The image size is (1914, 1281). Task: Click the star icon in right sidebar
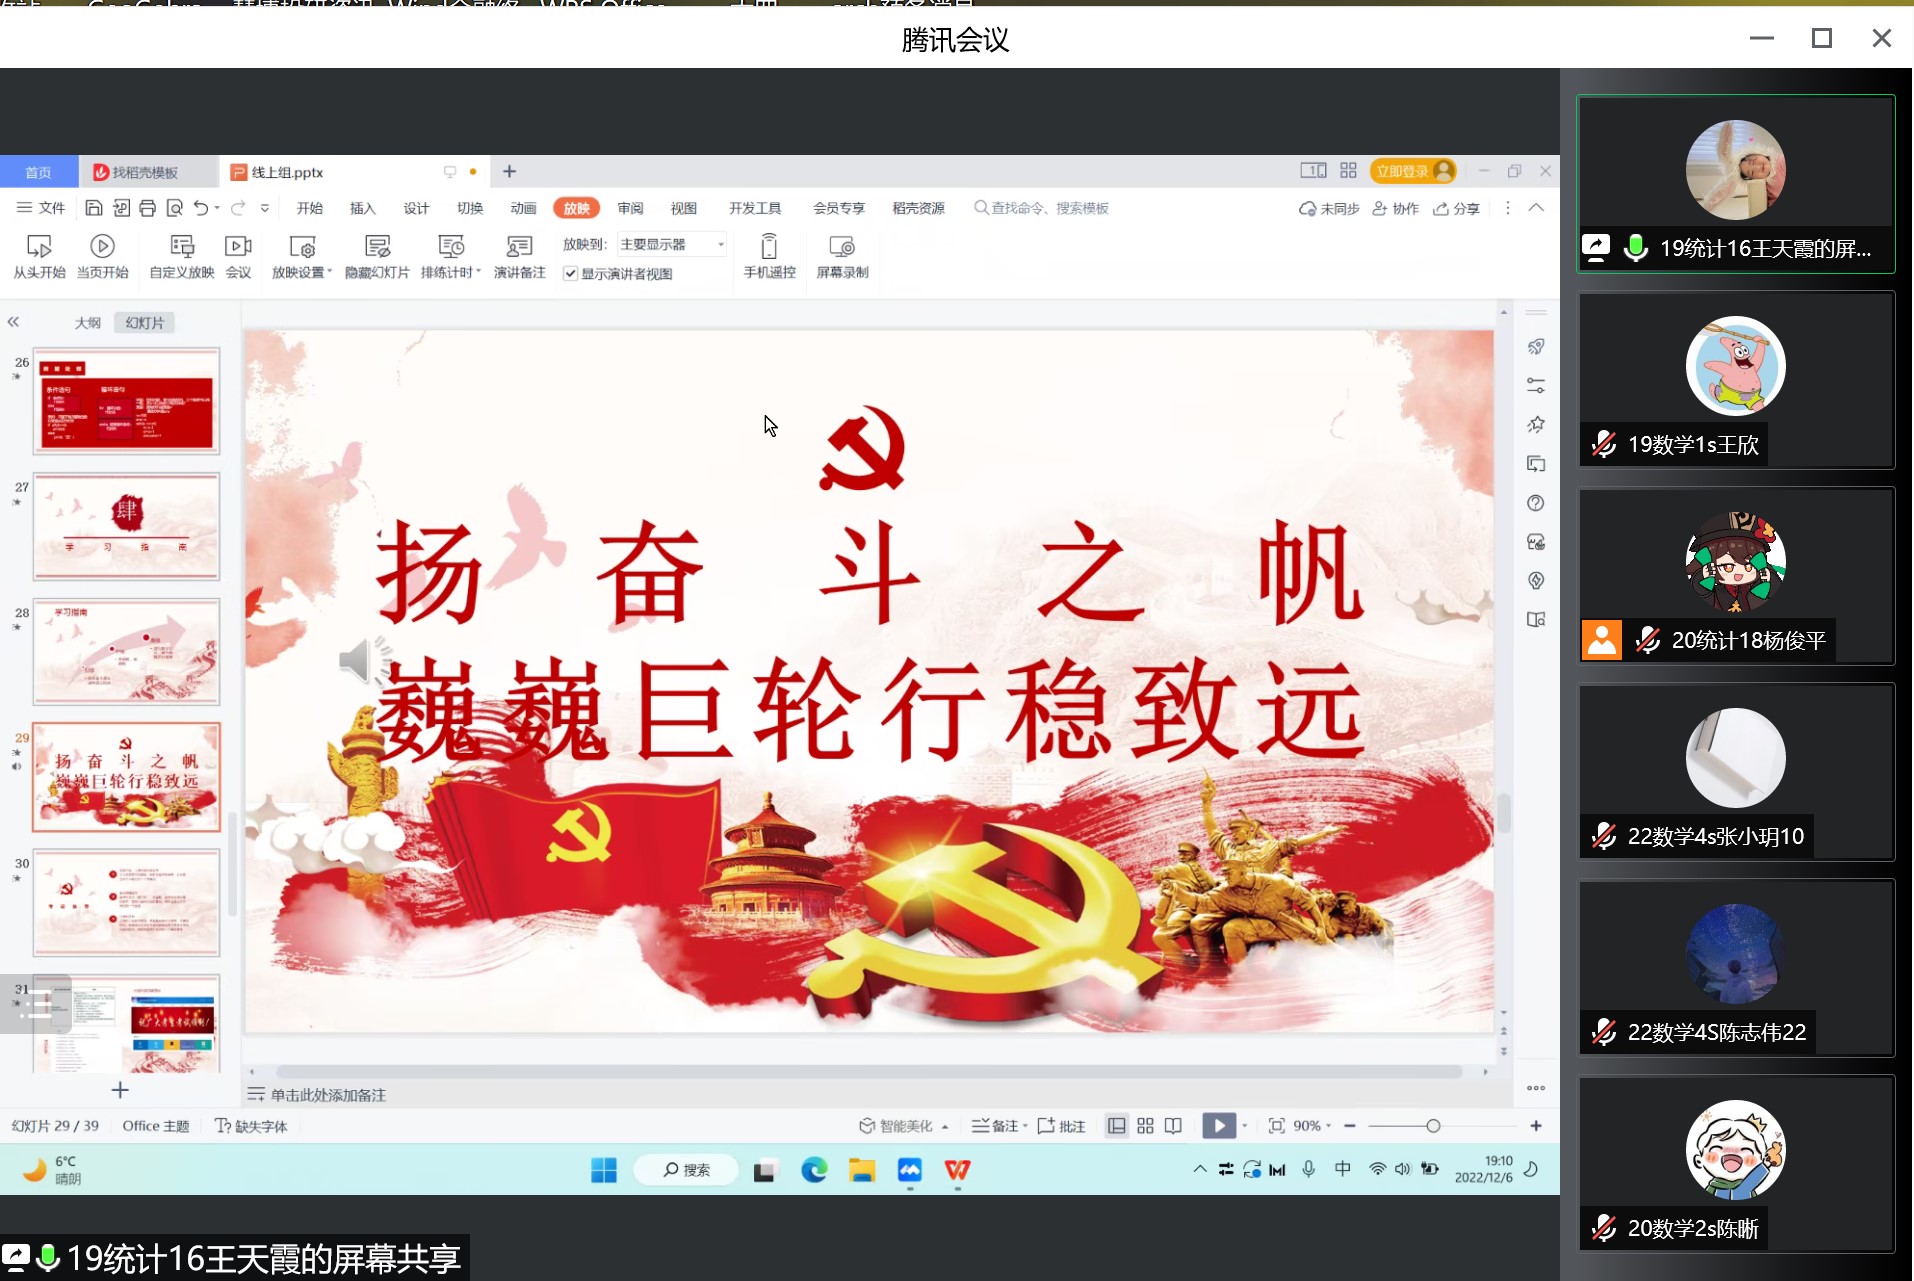[x=1536, y=425]
